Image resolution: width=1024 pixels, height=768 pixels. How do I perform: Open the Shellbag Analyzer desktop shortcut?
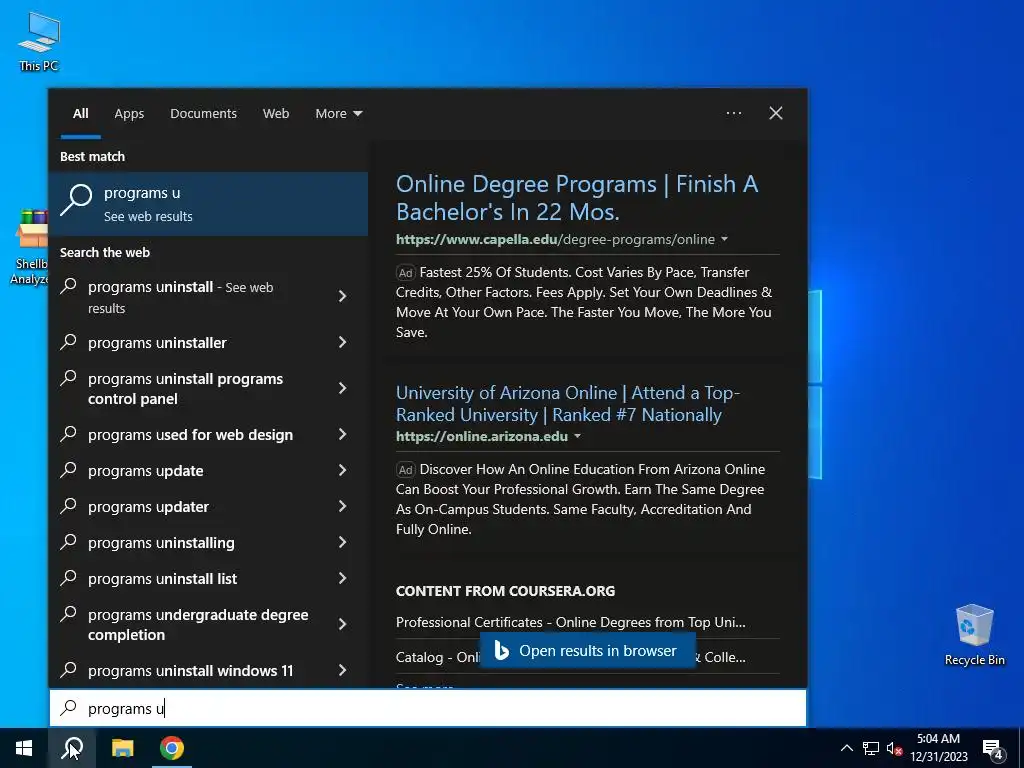pos(29,247)
